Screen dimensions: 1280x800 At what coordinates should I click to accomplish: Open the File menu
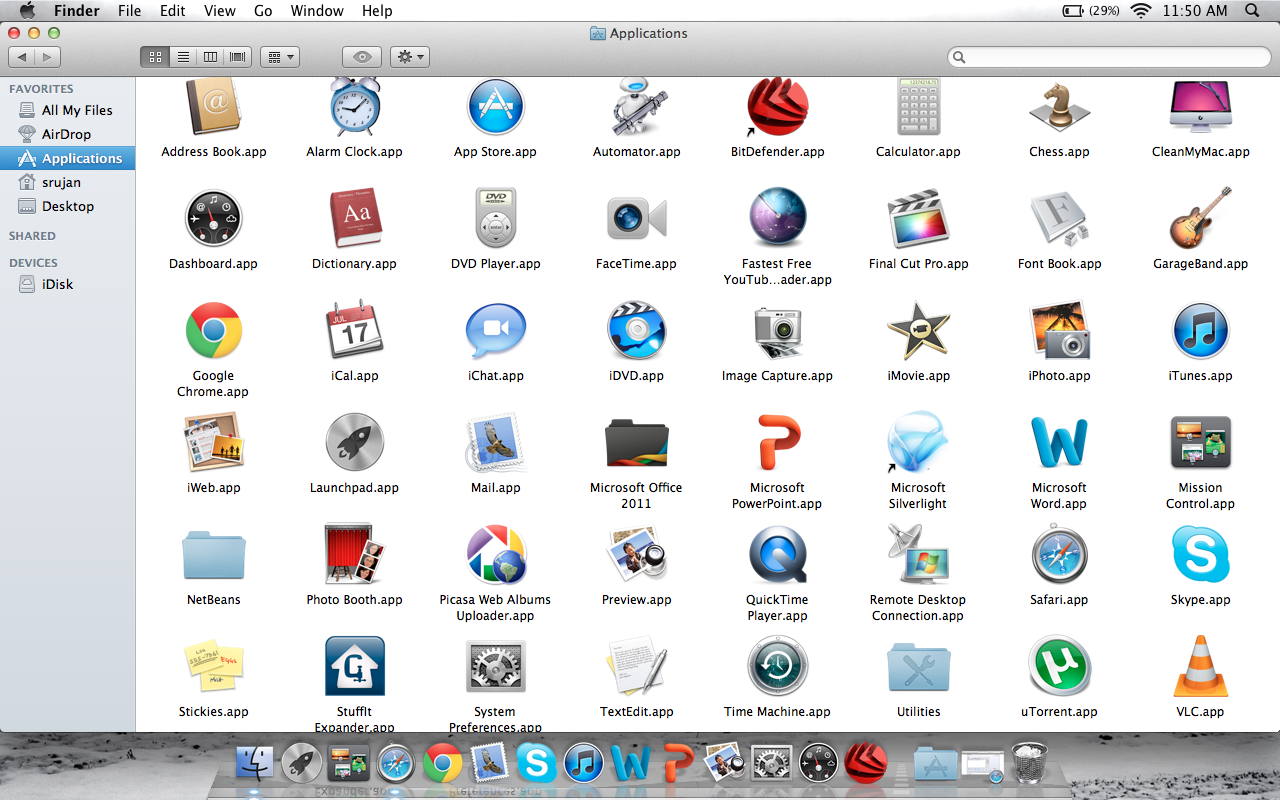[129, 11]
